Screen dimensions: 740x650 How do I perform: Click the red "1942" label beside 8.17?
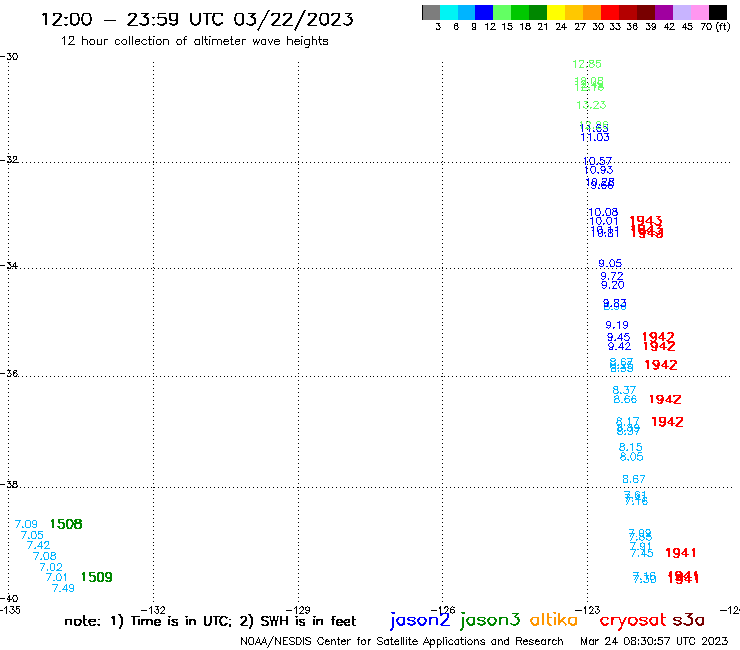[667, 422]
